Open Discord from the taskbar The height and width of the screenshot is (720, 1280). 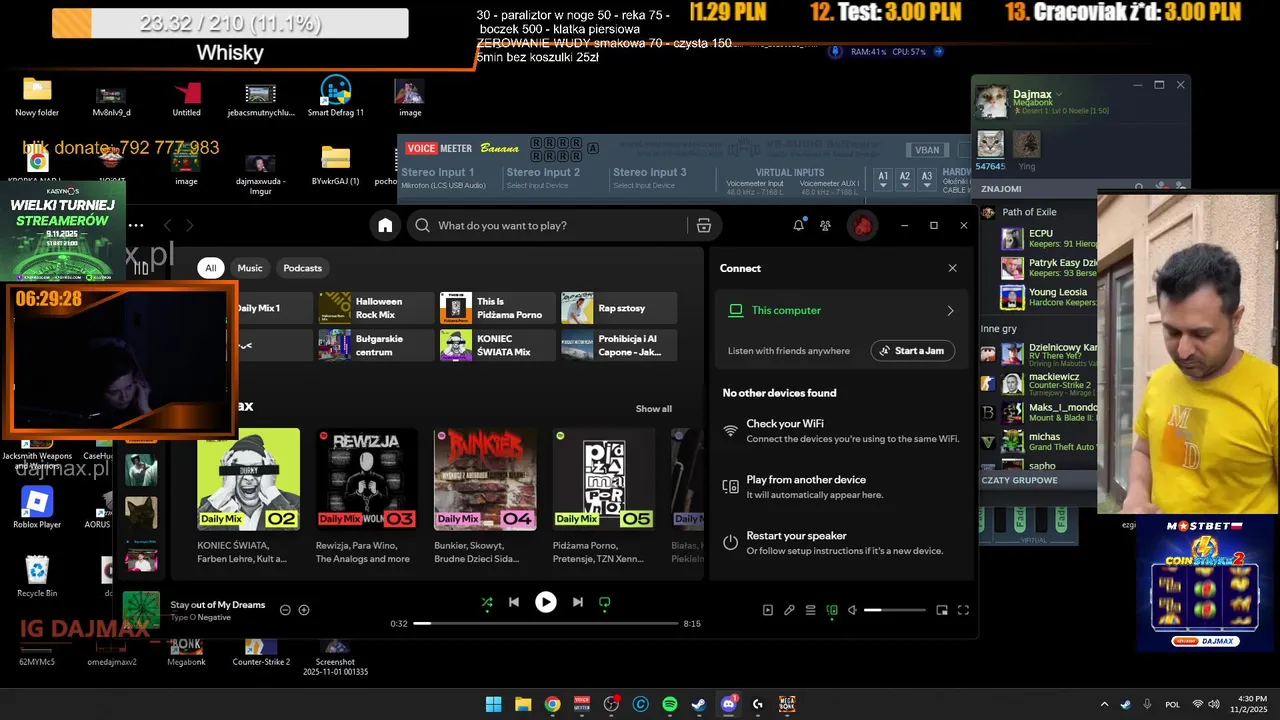(x=728, y=704)
